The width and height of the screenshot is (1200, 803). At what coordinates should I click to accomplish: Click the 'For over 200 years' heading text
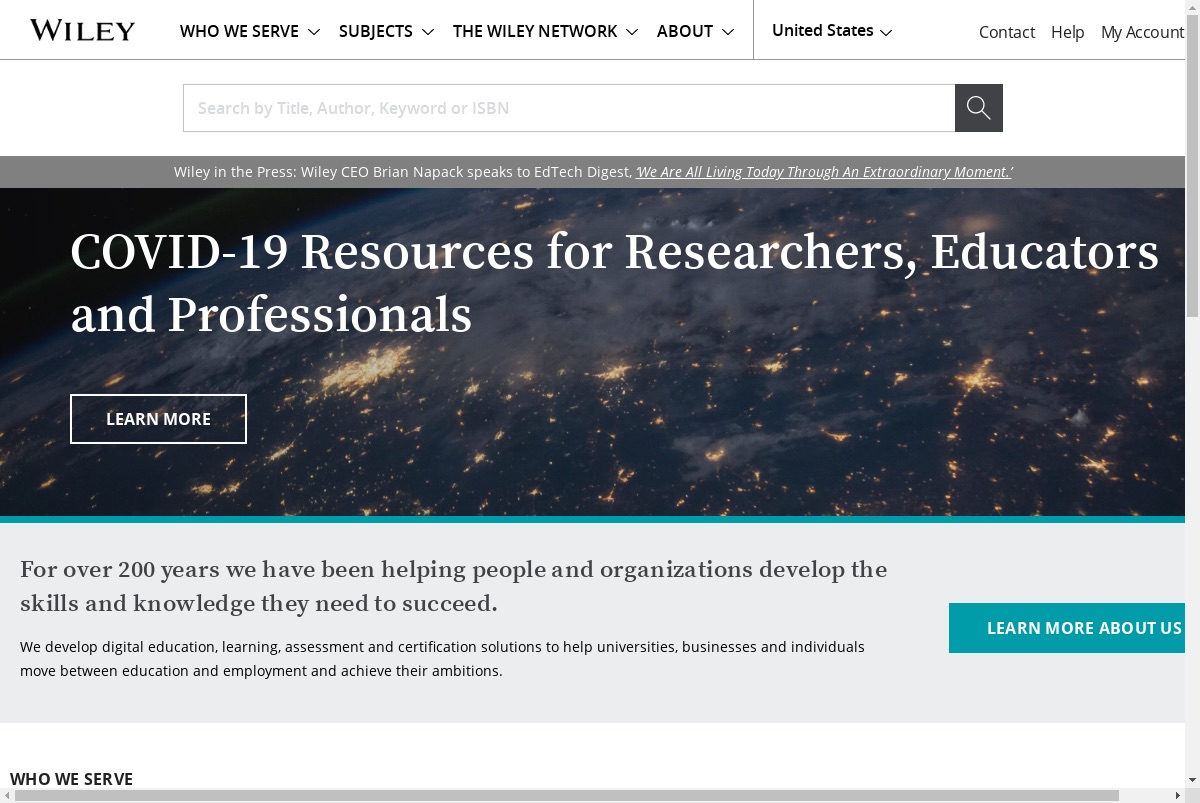coord(454,587)
